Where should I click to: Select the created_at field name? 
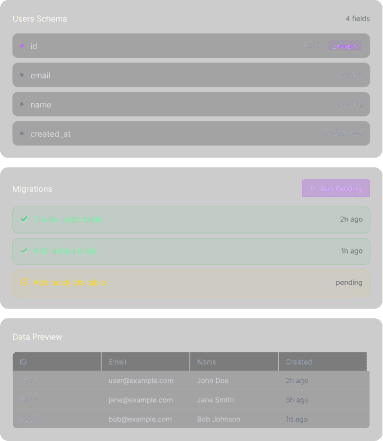[50, 134]
